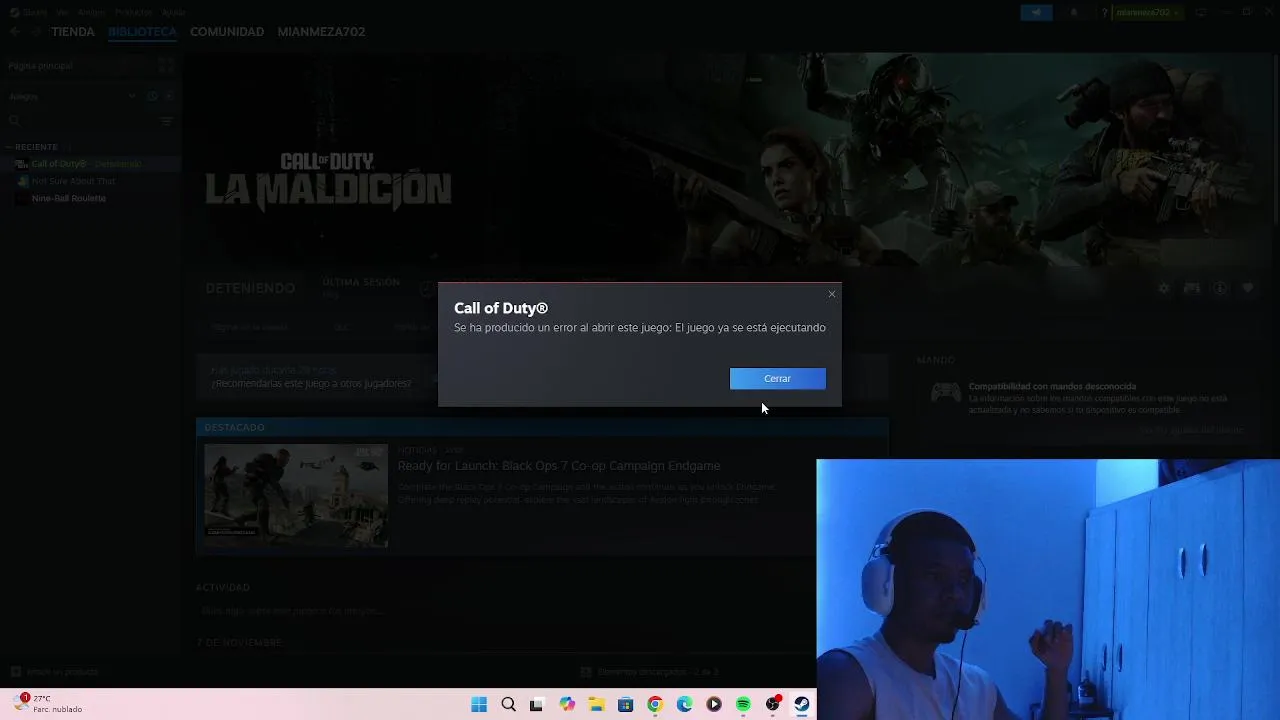
Task: Open Spotify from the taskbar
Action: [743, 704]
